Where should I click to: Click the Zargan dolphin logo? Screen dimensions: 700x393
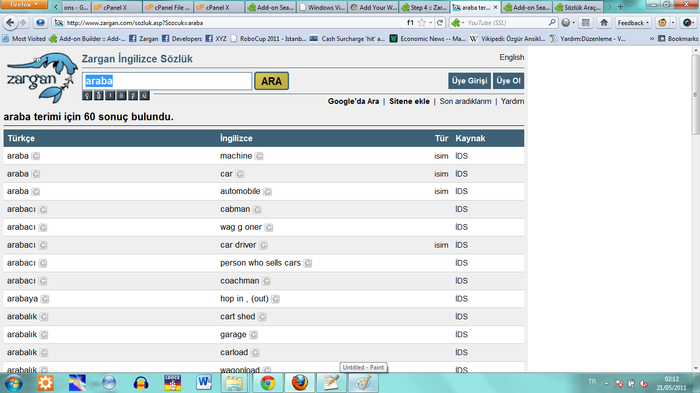tap(42, 77)
